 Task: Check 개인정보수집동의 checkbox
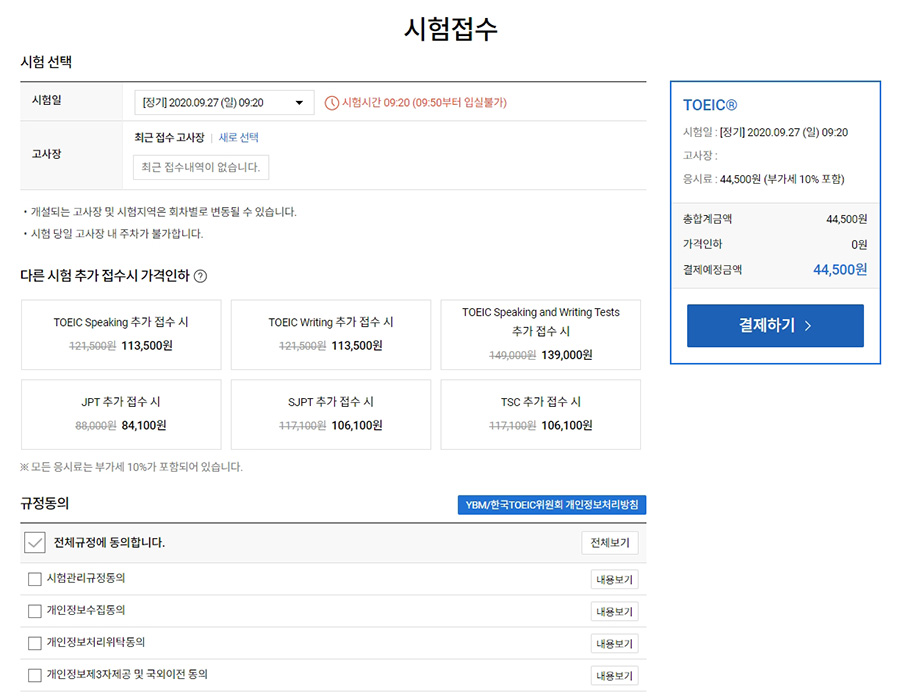click(x=35, y=611)
